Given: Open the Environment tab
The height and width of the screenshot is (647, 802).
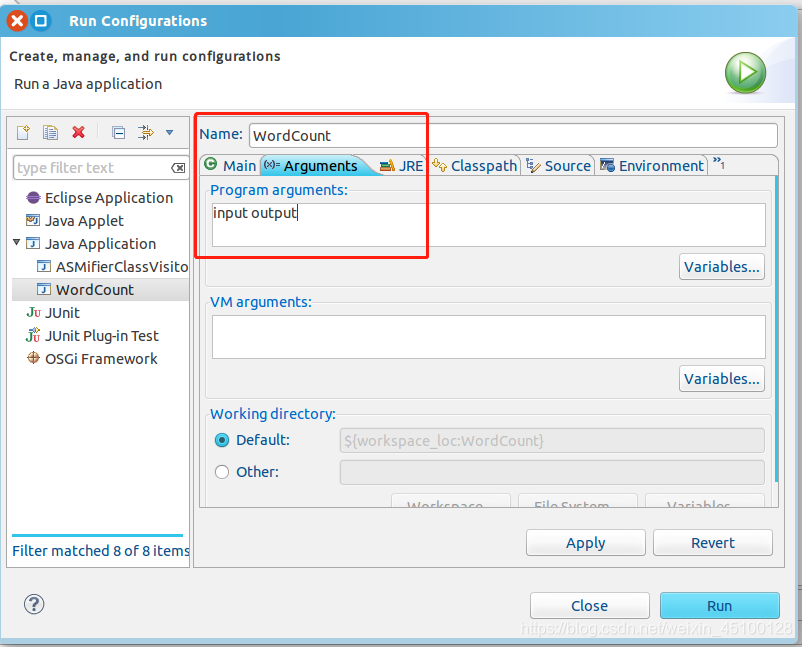Looking at the screenshot, I should tap(653, 166).
